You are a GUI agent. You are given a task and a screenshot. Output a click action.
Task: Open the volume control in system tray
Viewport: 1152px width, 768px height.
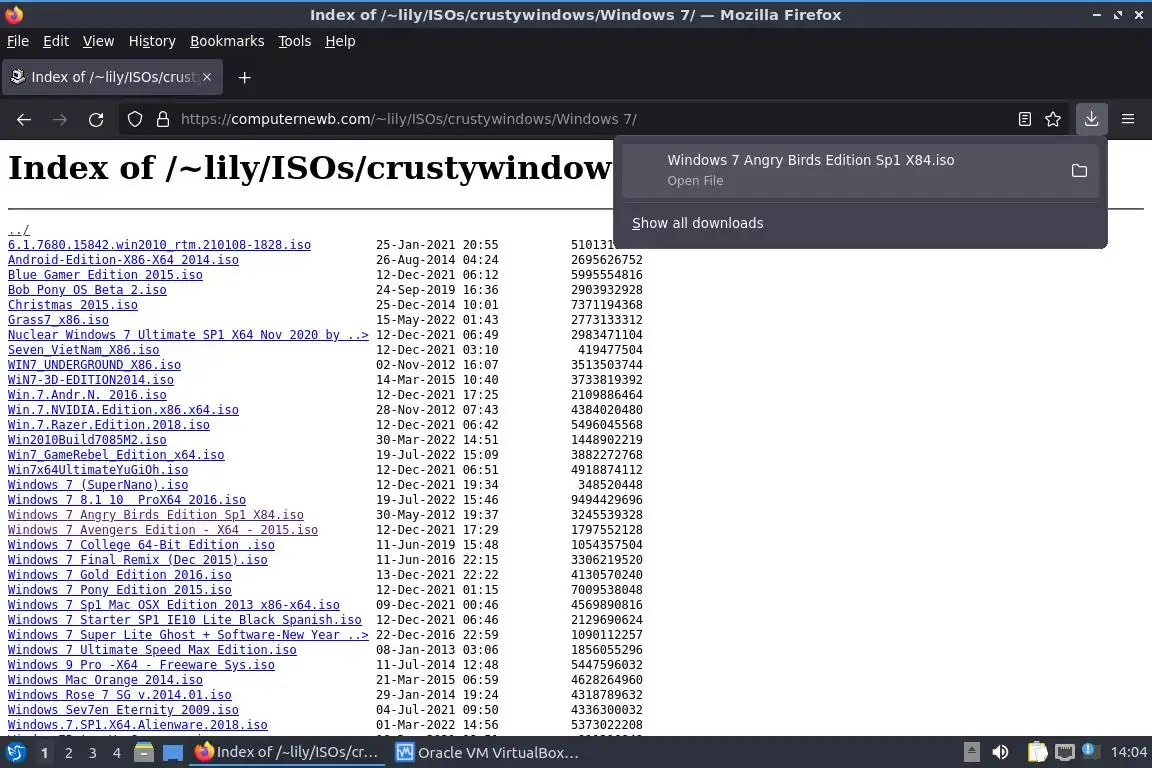pos(1000,752)
